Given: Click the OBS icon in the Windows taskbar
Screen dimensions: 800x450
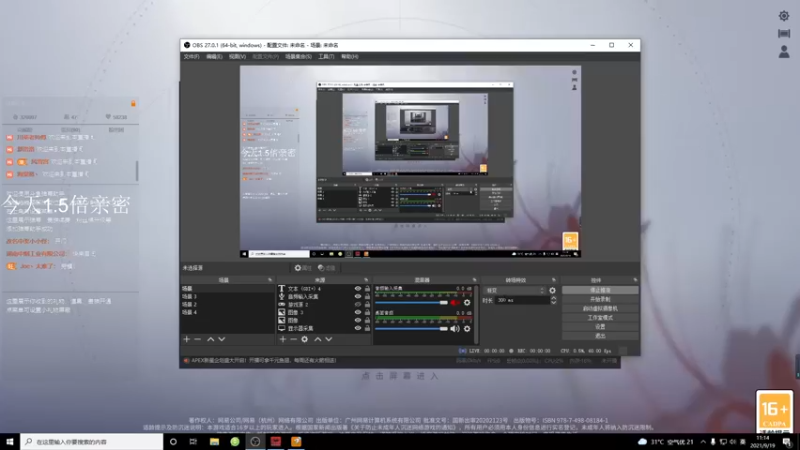Looking at the screenshot, I should point(255,442).
